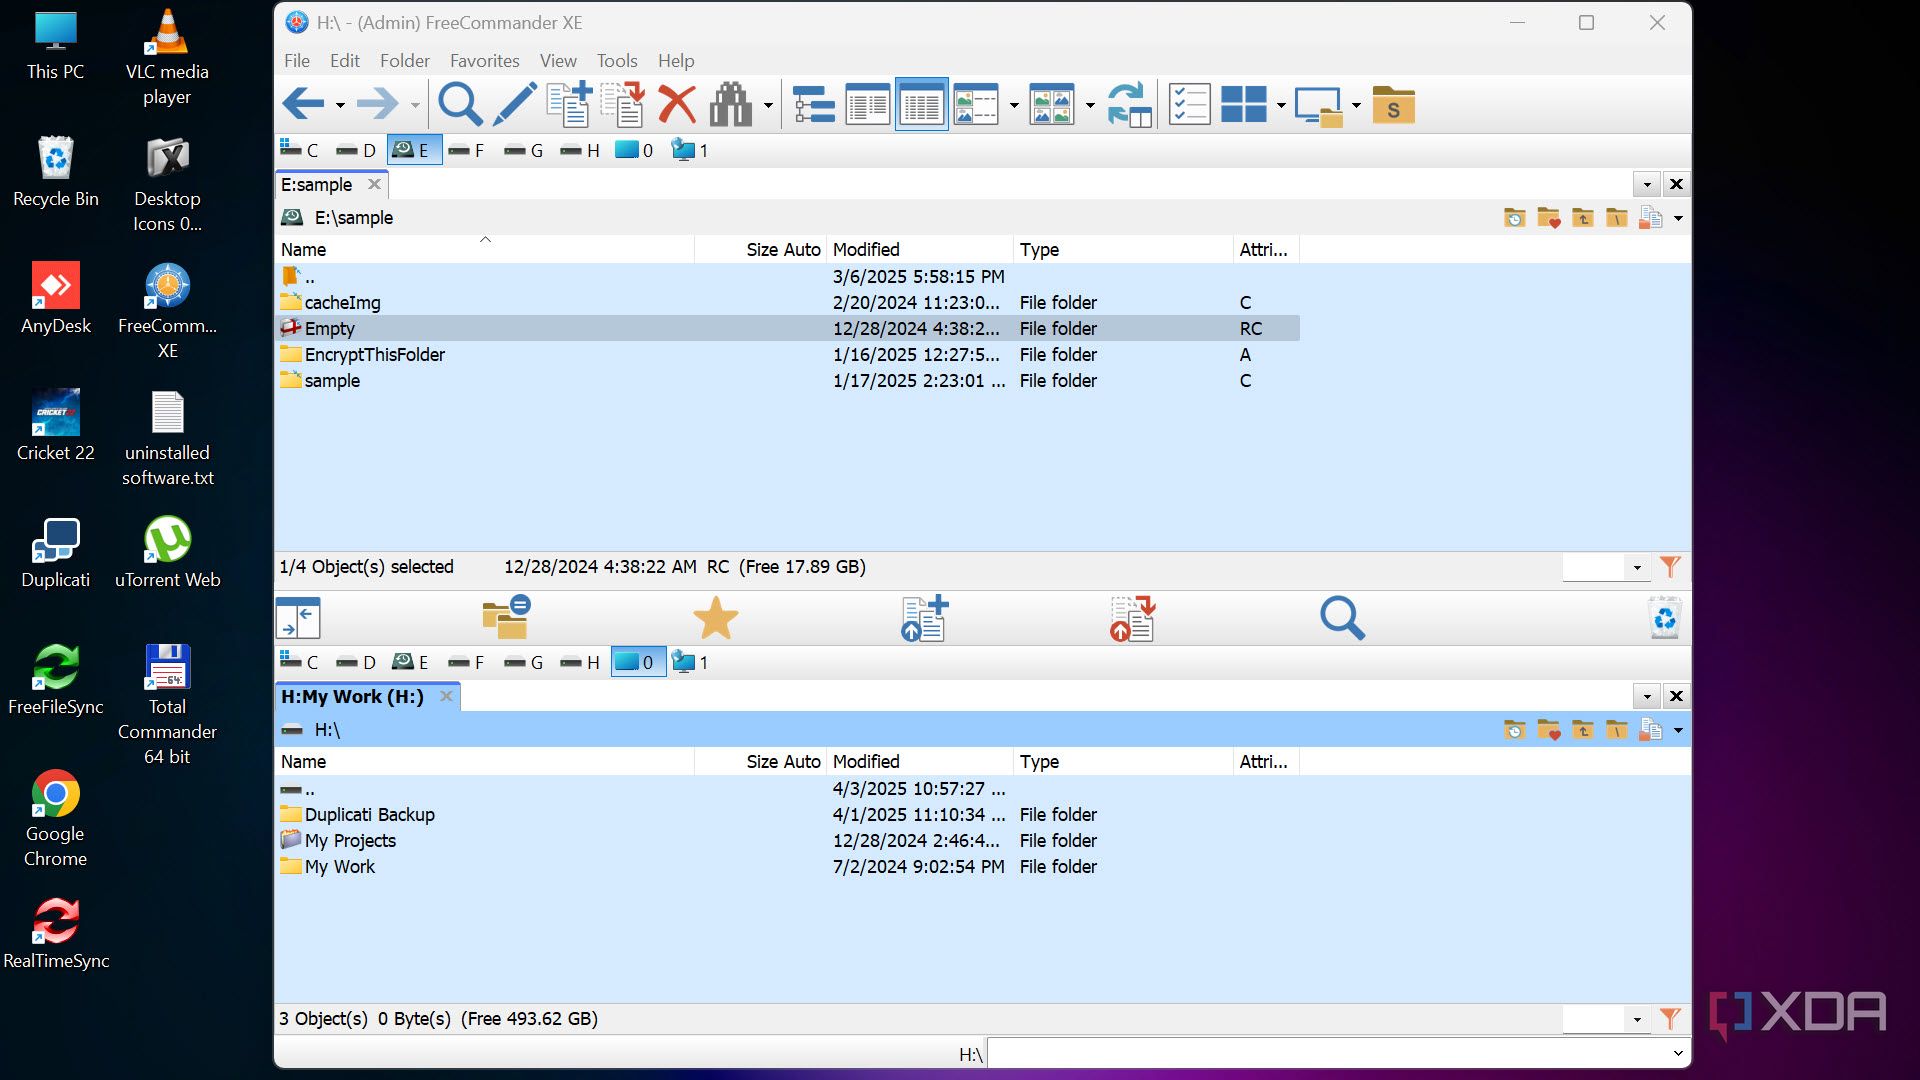This screenshot has width=1920, height=1080.
Task: Click the S folder icon in toolbar
Action: 1393,104
